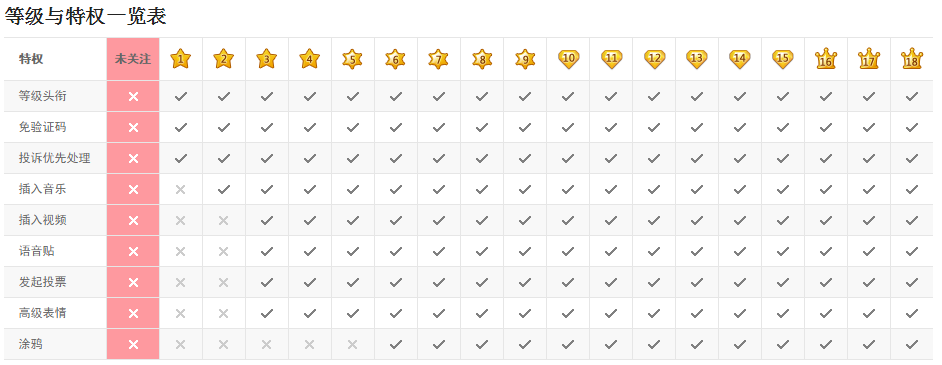Select the level 9 star badge

pyautogui.click(x=525, y=59)
